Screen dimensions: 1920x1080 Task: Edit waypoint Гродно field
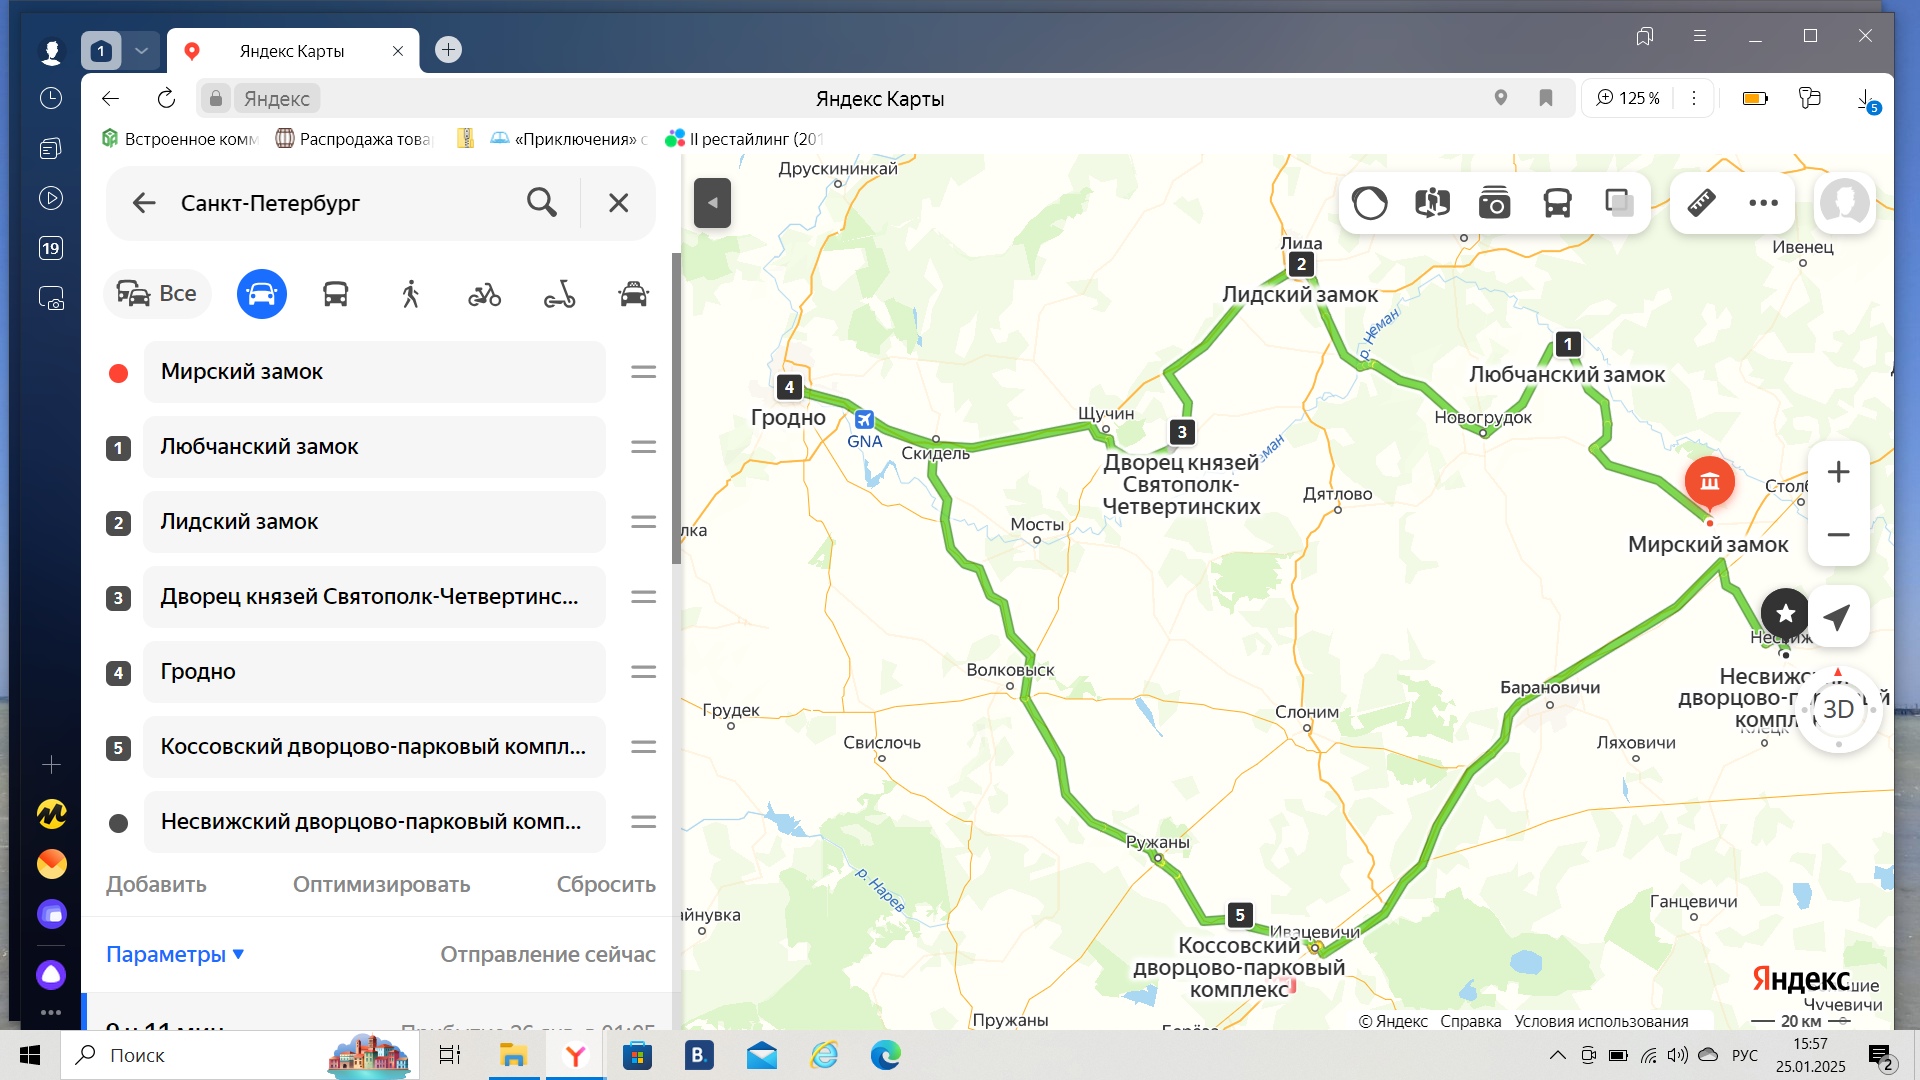pos(375,672)
